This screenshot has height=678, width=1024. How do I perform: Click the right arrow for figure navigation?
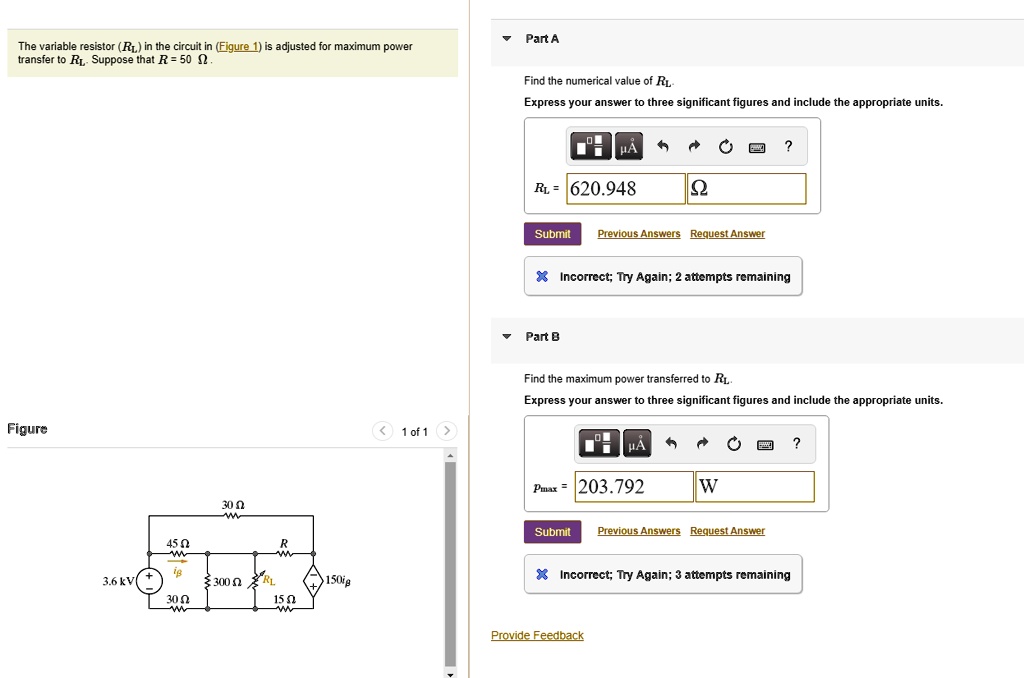pos(446,431)
